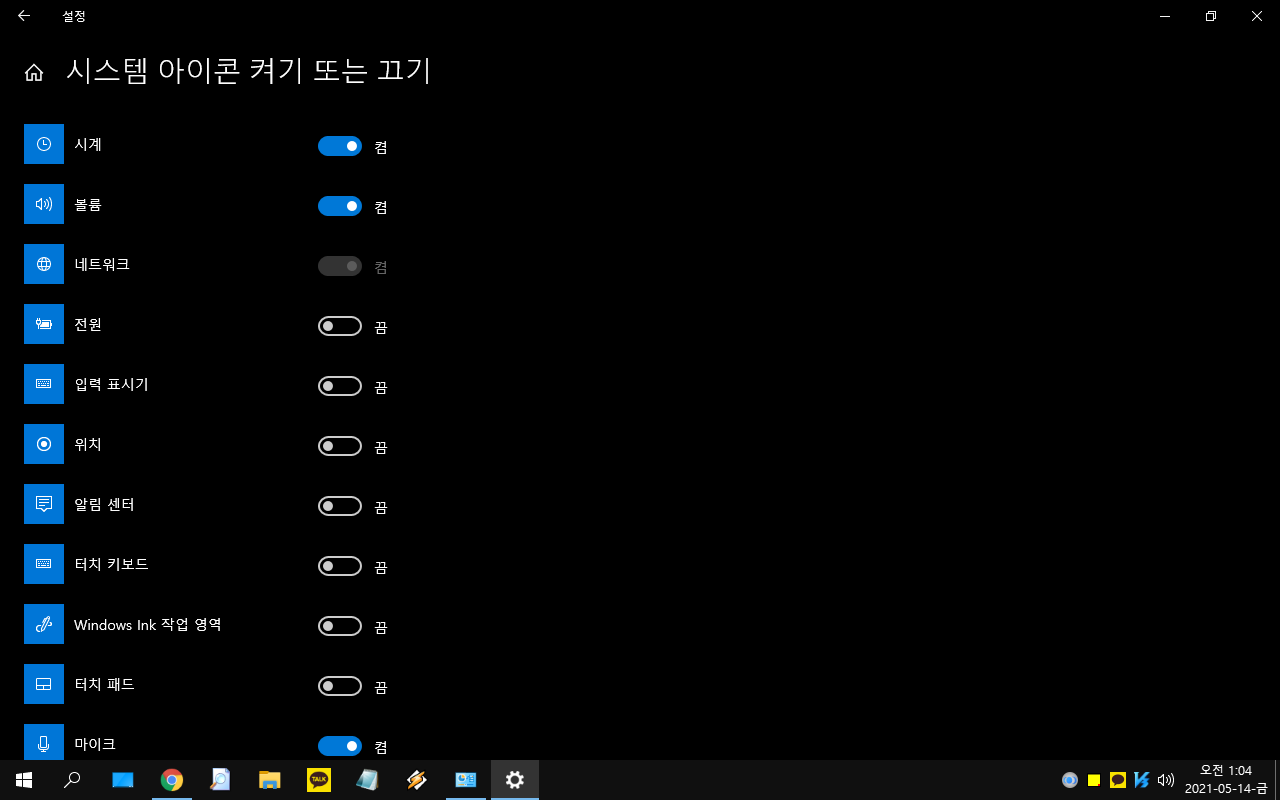
Task: Open taskbar search magnifier
Action: coord(72,780)
